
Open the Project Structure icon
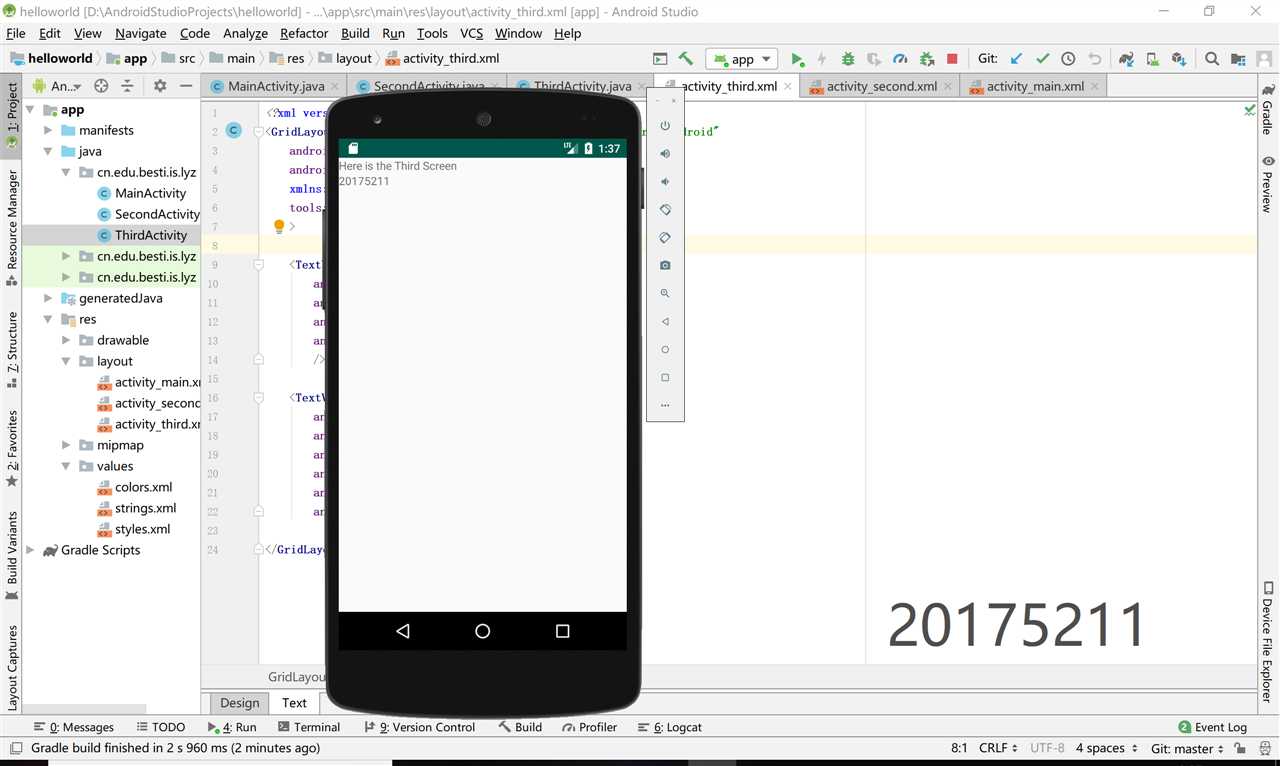[1238, 59]
